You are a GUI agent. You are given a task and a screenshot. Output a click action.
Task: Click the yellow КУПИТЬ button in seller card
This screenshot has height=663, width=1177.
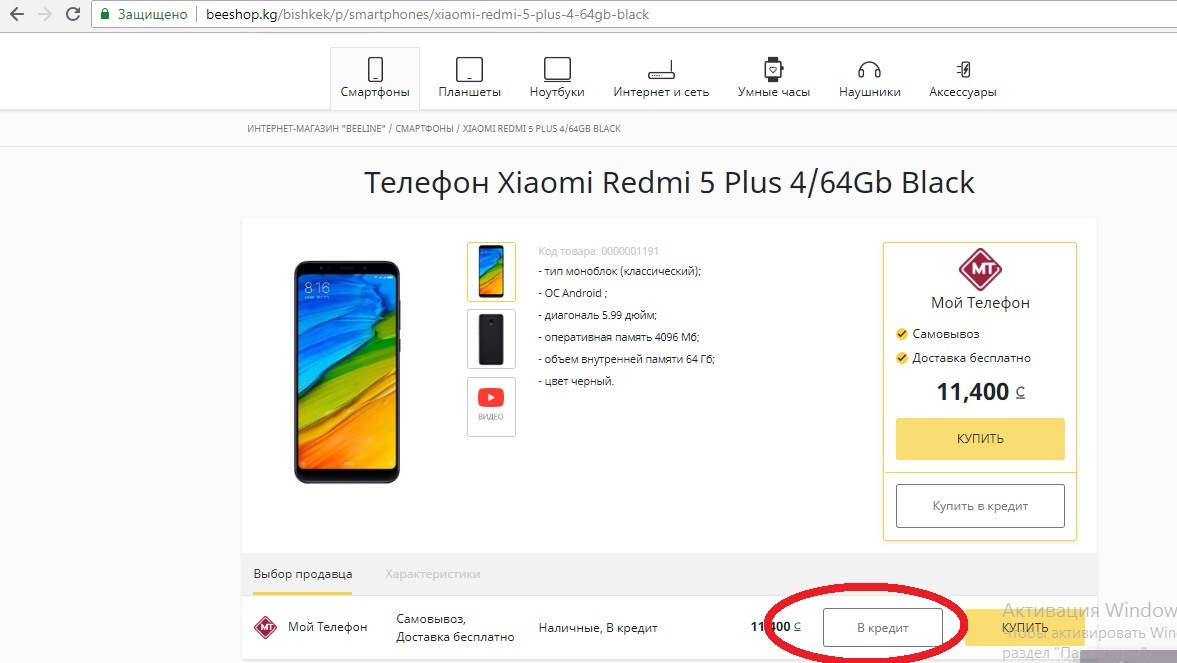click(980, 438)
